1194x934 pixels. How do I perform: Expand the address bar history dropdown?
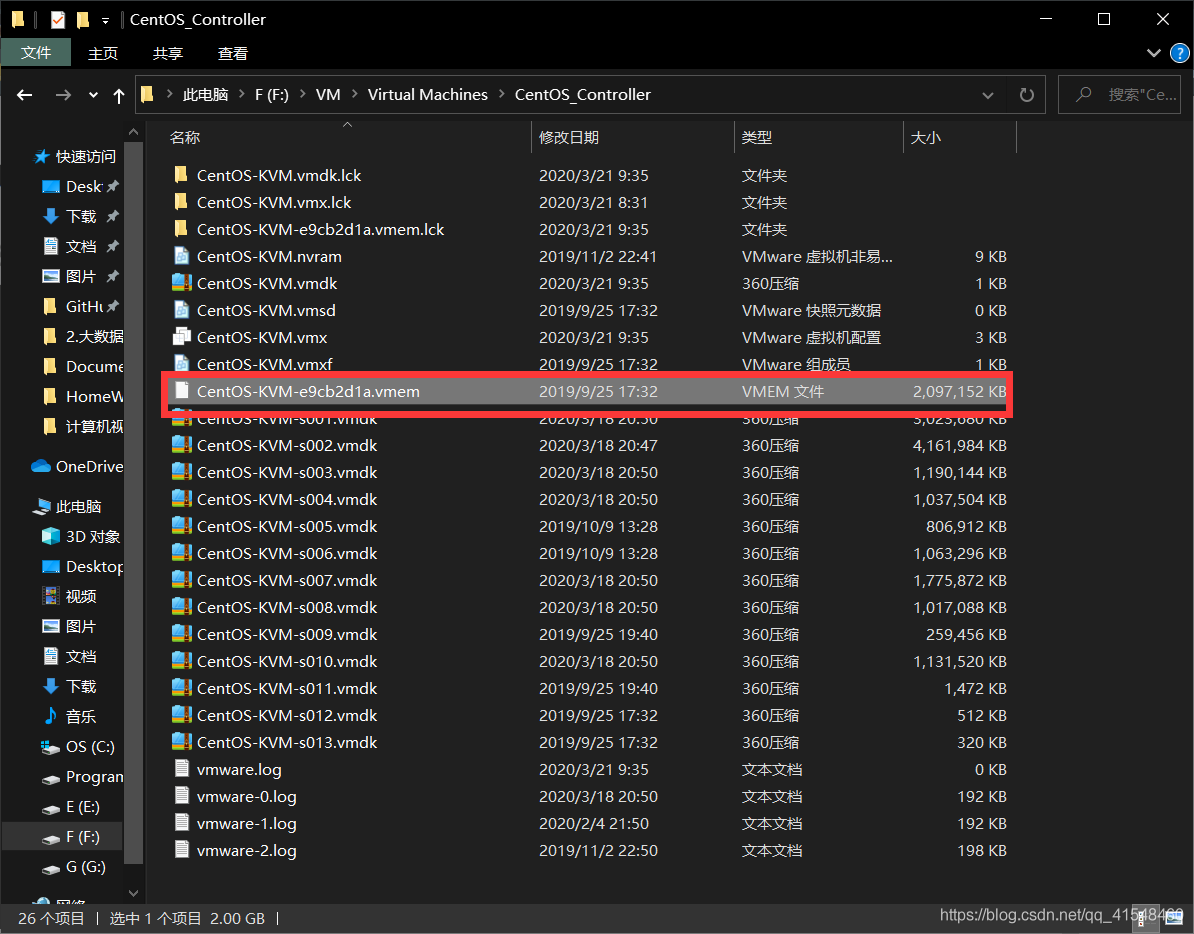click(988, 96)
